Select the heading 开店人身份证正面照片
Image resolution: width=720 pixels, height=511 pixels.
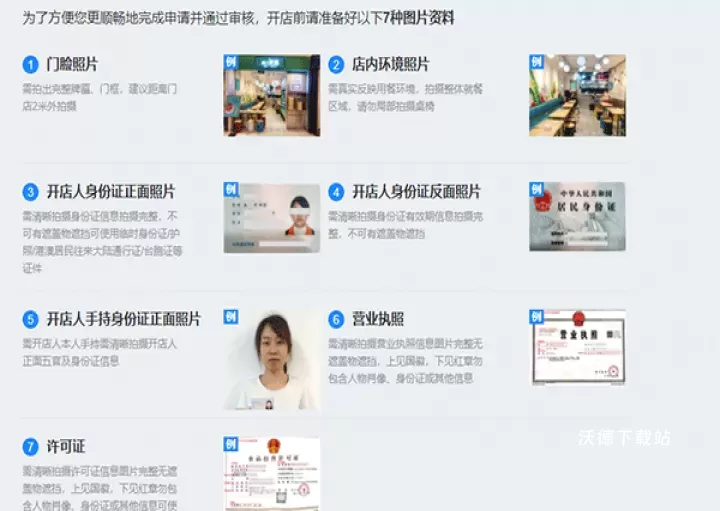tap(111, 192)
